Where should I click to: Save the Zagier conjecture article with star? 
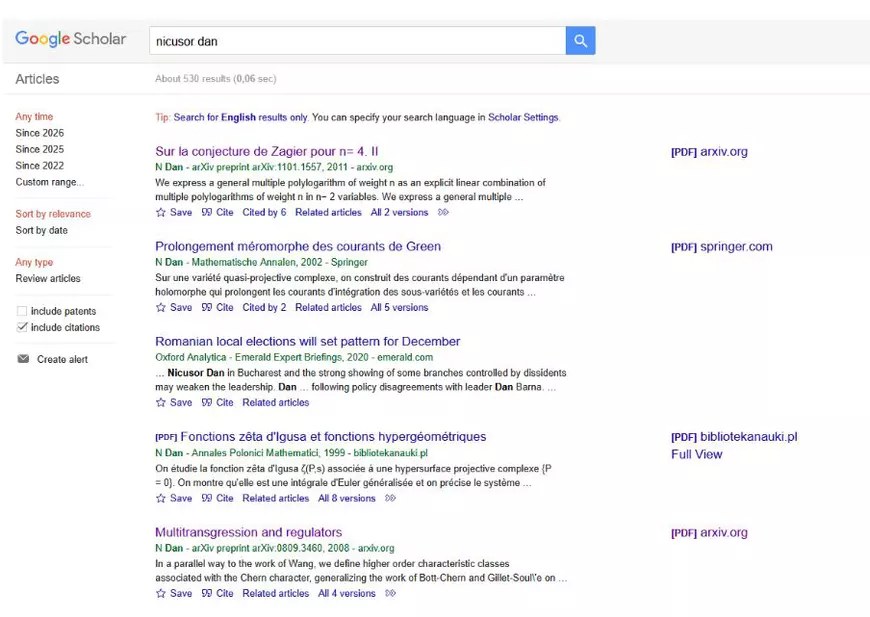[173, 212]
